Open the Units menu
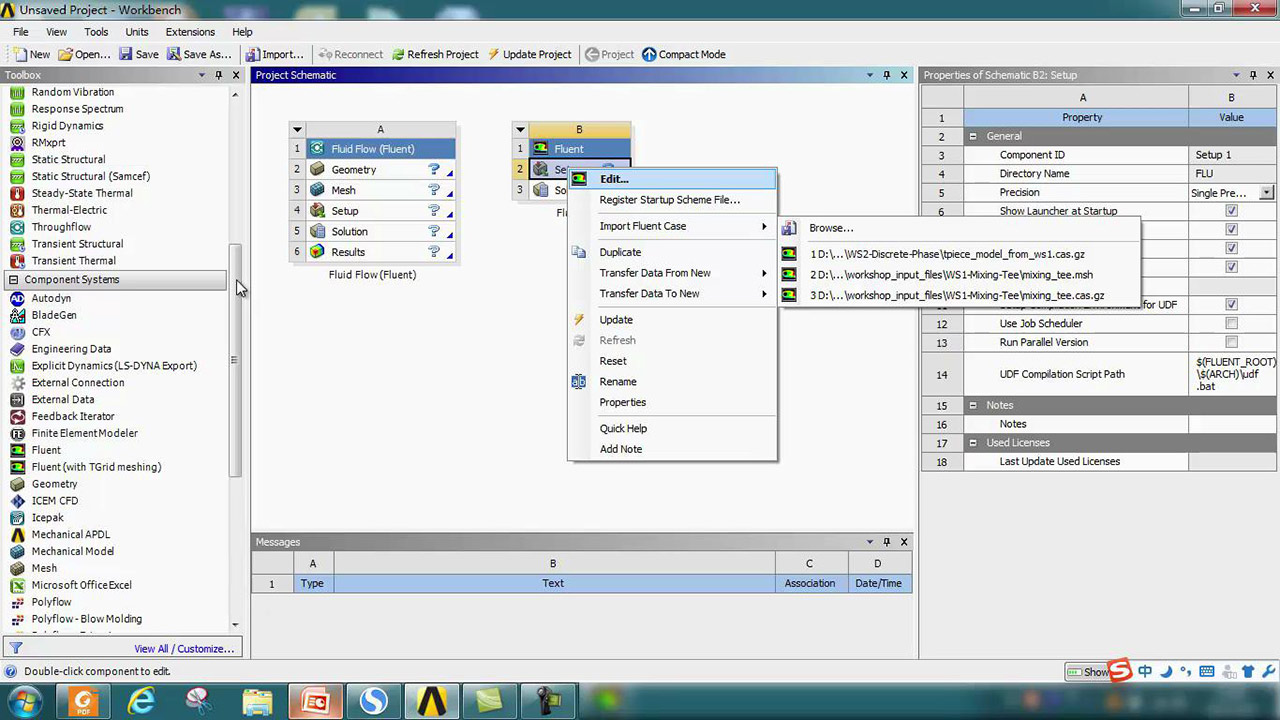 tap(137, 32)
